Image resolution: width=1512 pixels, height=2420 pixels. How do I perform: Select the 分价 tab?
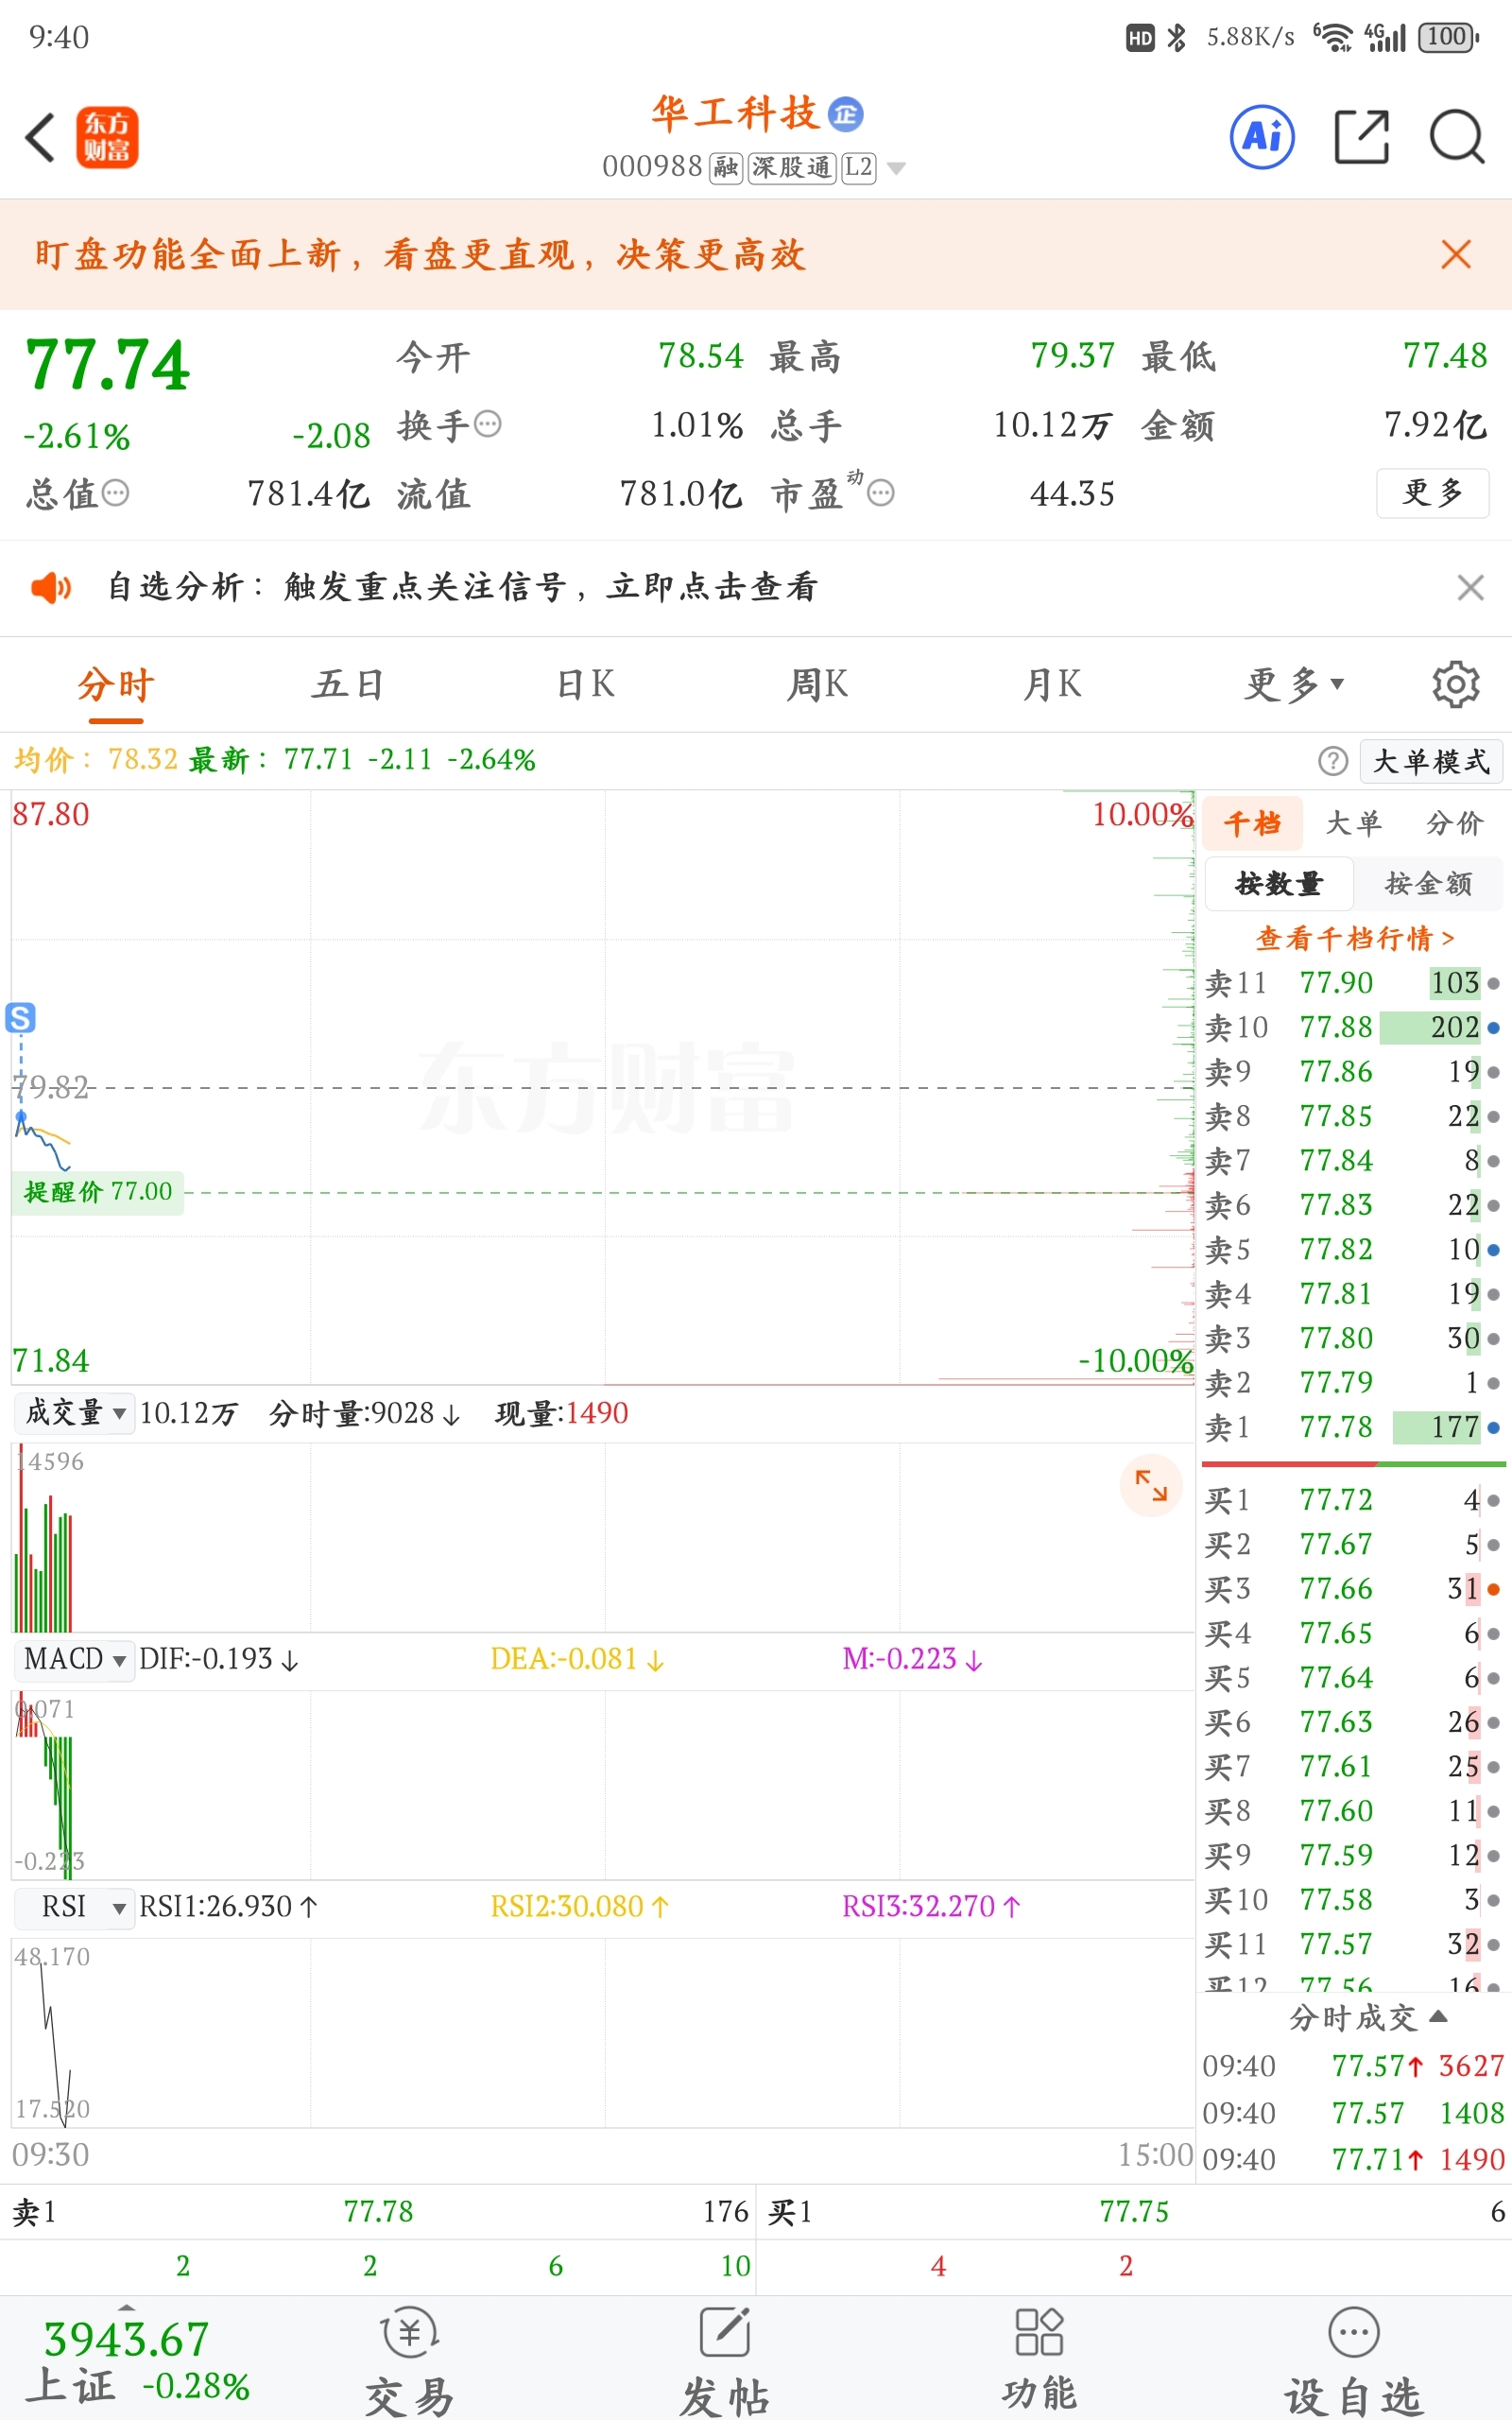1454,823
